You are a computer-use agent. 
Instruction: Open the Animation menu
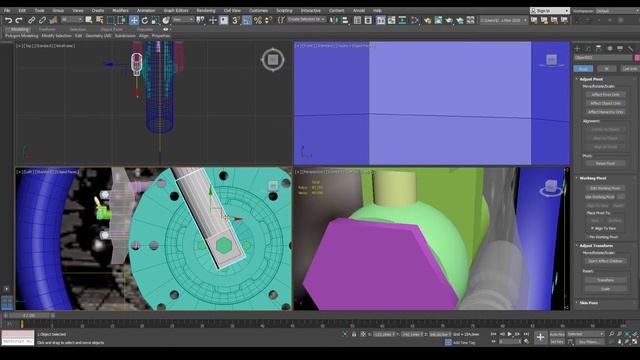pyautogui.click(x=146, y=11)
